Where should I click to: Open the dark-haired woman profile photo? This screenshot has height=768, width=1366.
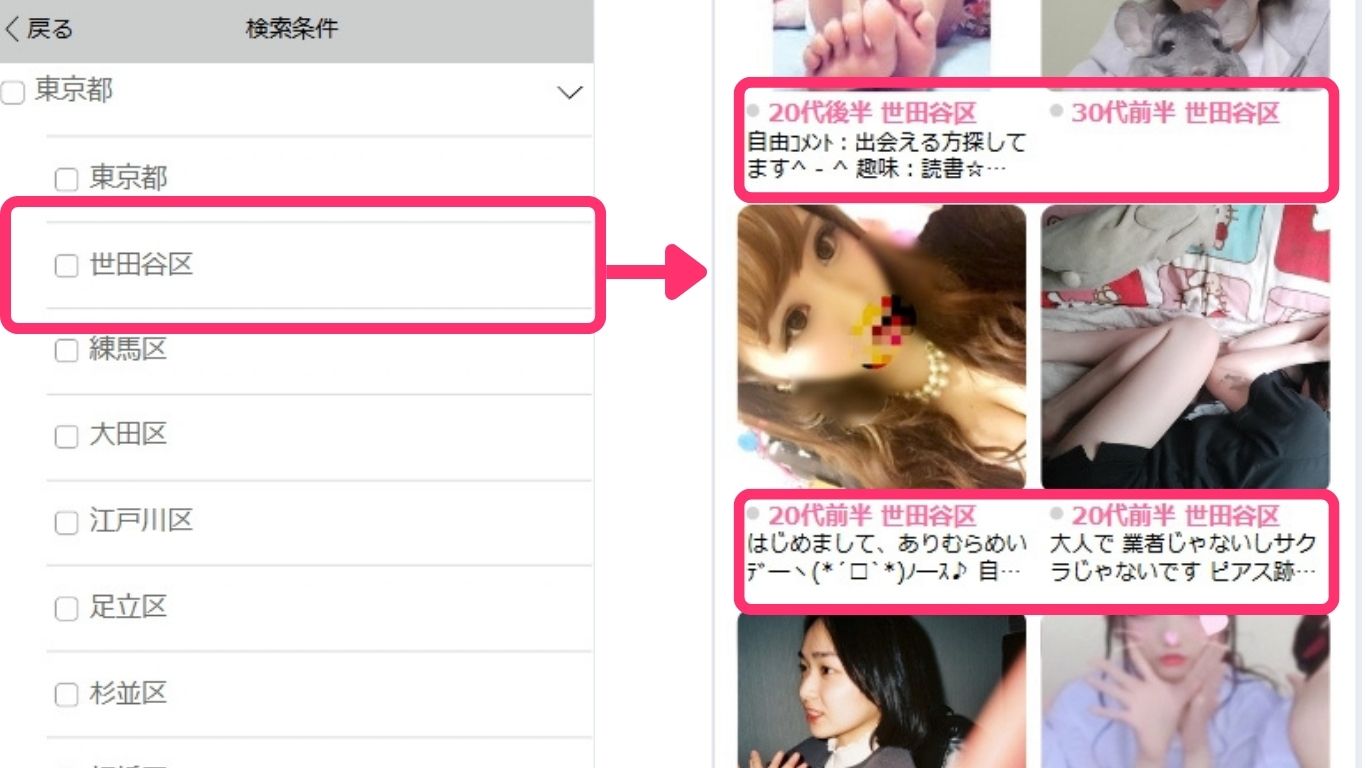882,690
